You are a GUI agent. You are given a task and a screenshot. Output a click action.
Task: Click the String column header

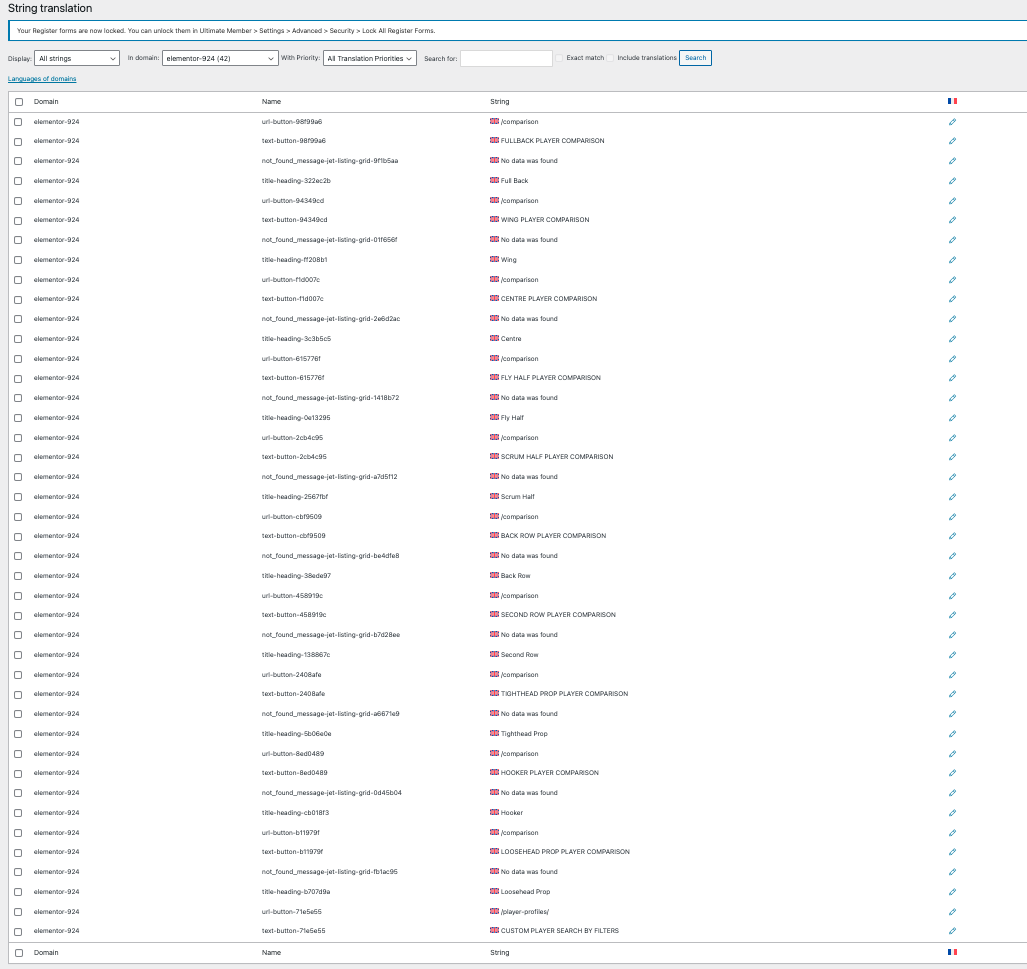(500, 102)
